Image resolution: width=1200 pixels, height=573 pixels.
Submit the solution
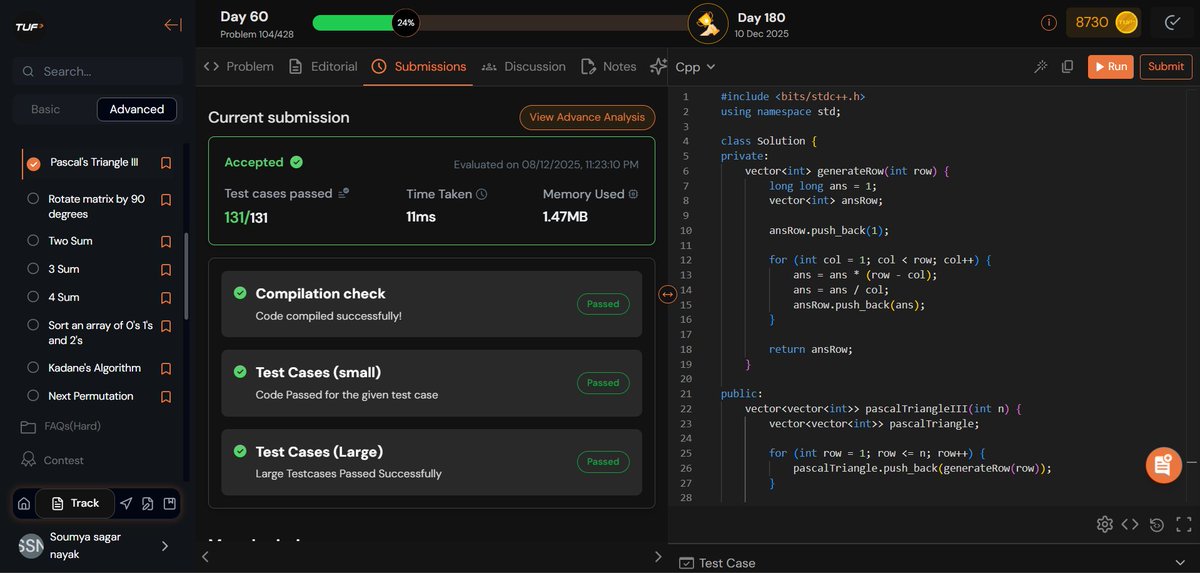(1166, 67)
